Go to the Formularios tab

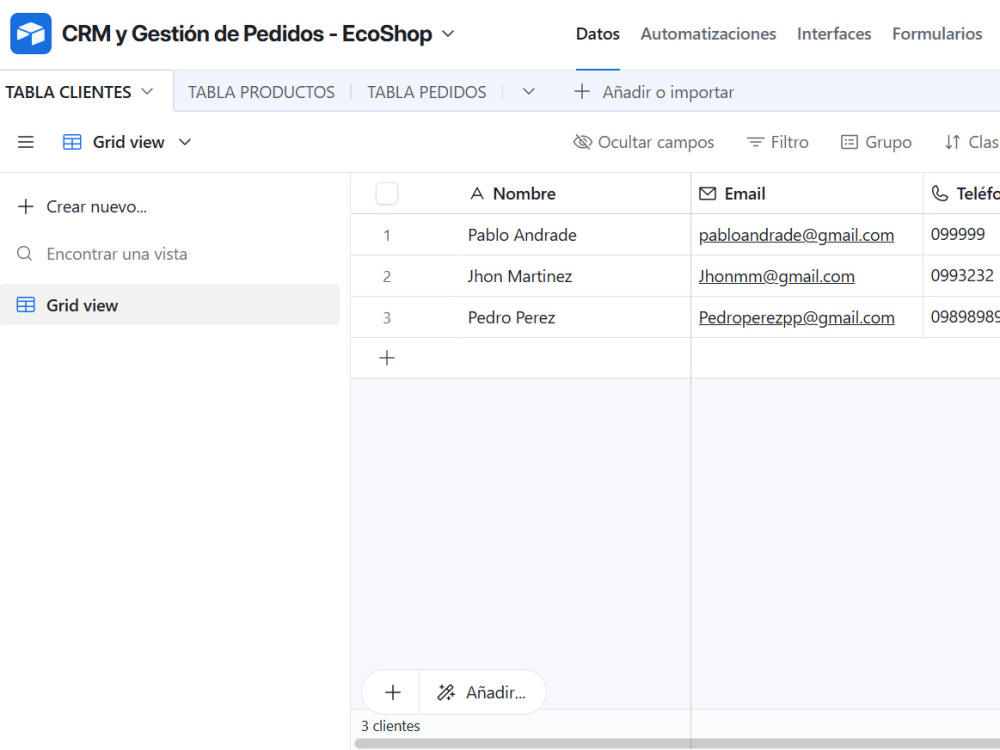(937, 34)
